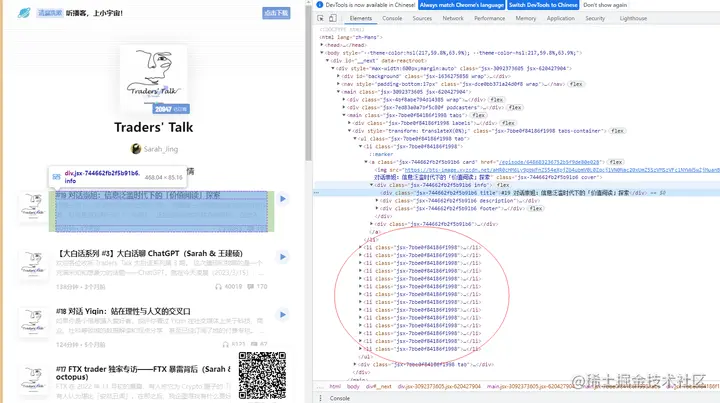Expand the labels div node
This screenshot has width=720, height=403.
pos(349,123)
